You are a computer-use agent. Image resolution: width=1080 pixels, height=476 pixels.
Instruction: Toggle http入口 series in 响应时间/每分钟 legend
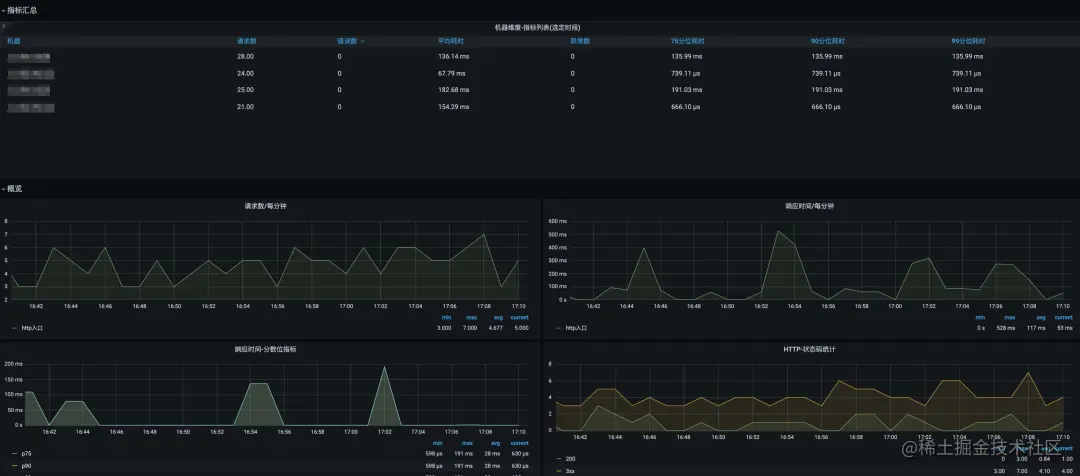(576, 329)
